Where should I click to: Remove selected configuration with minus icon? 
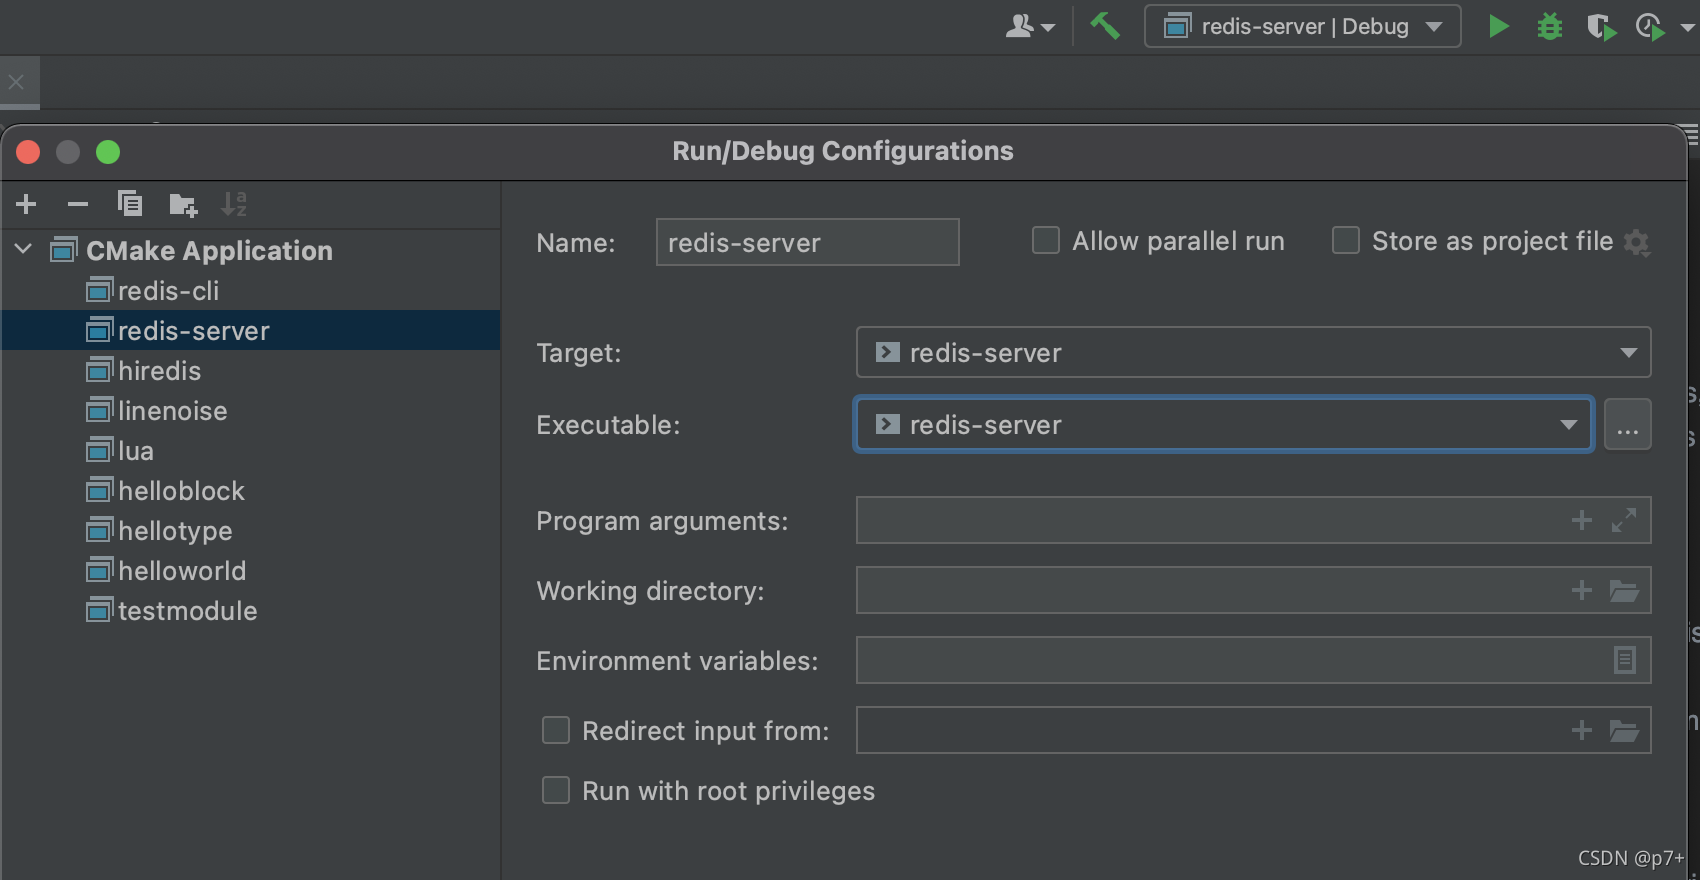pyautogui.click(x=78, y=205)
